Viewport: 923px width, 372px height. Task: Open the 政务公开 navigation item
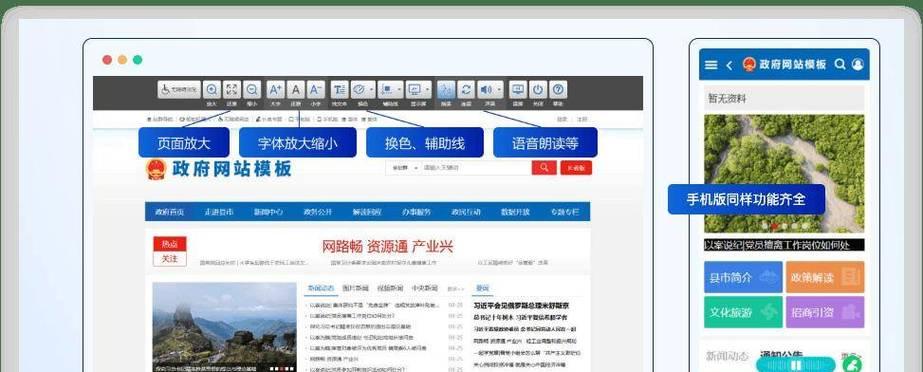coord(318,212)
